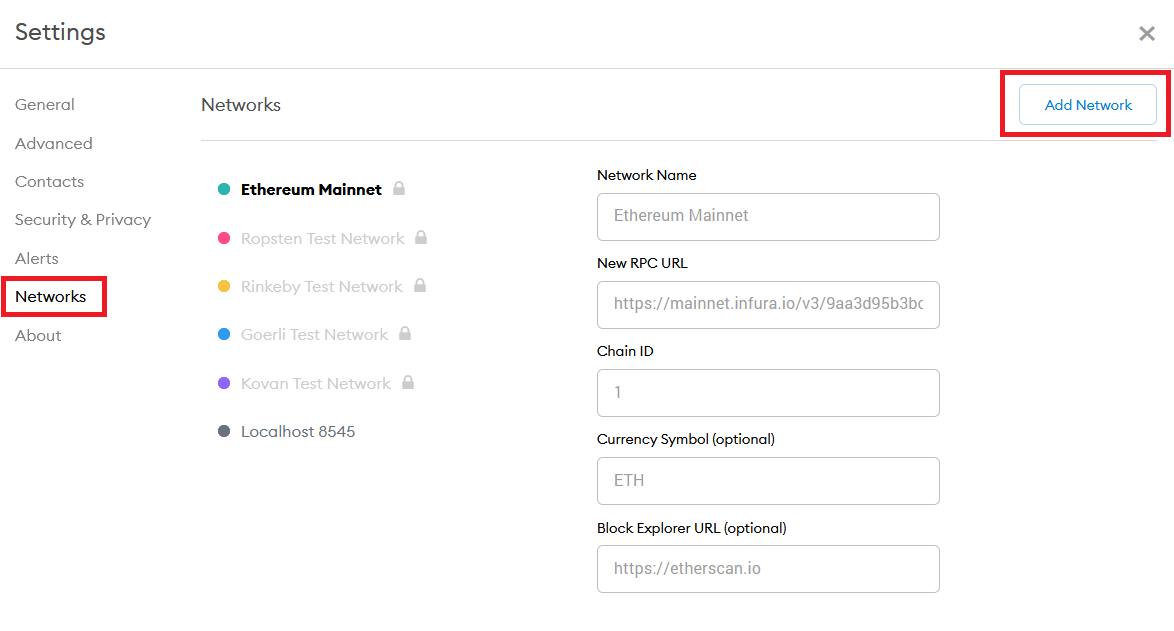The width and height of the screenshot is (1174, 631).
Task: Switch to the Alerts section
Action: (37, 258)
